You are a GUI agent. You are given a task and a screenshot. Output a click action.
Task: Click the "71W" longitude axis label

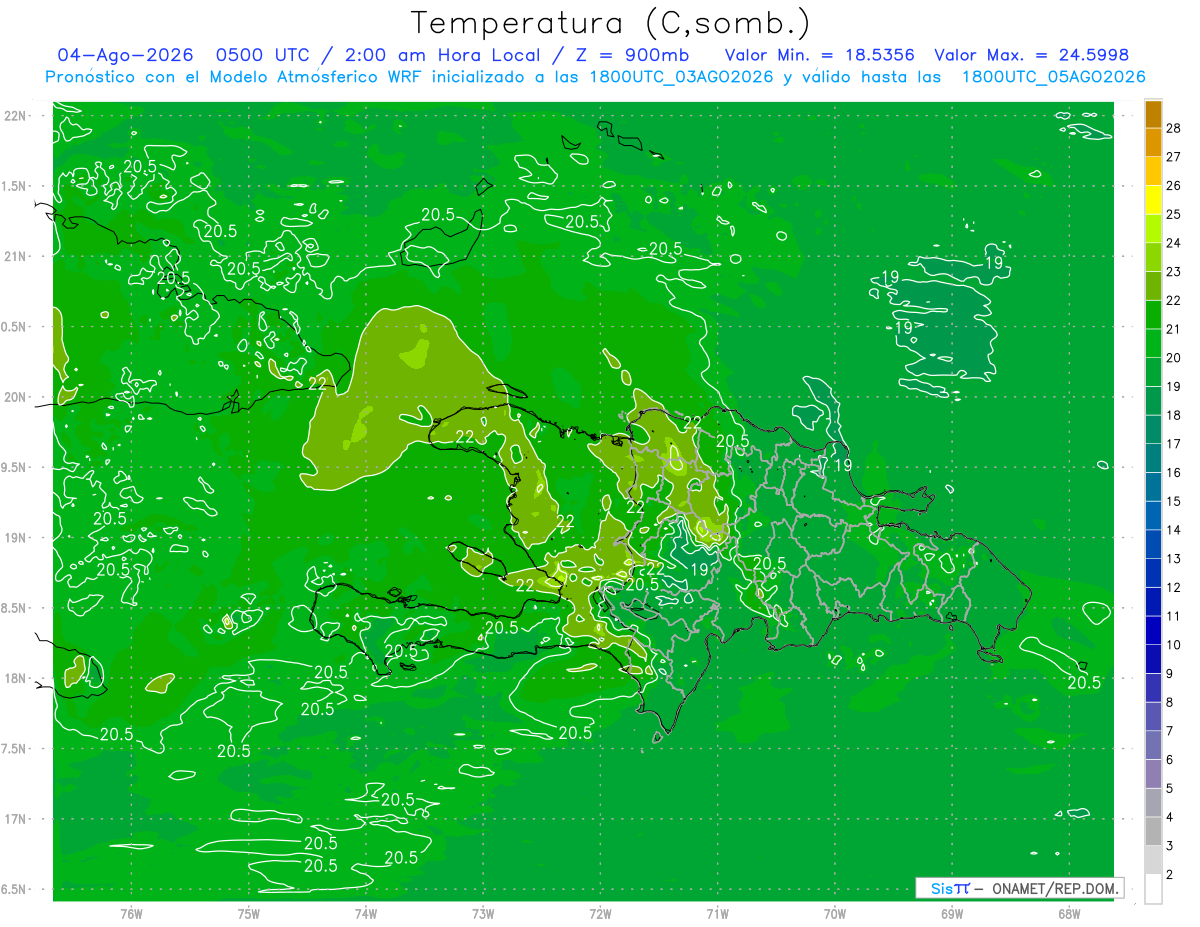(717, 913)
